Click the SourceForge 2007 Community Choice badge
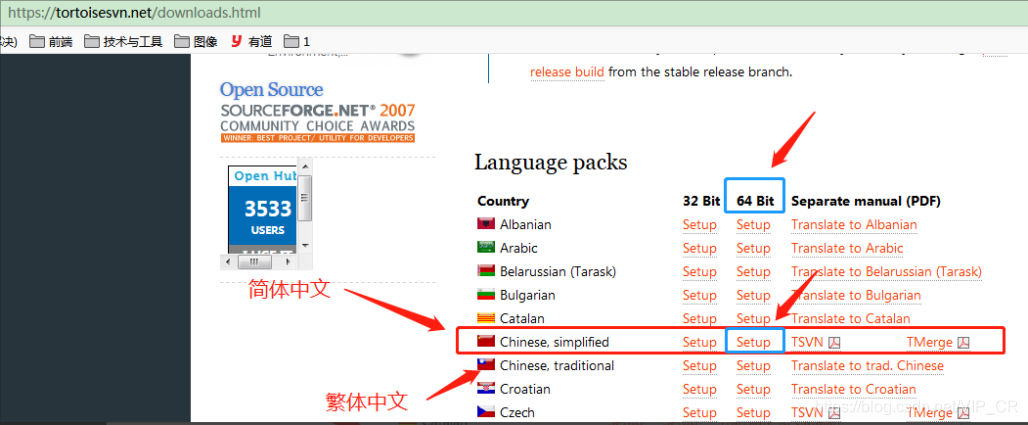This screenshot has height=425, width=1028. 318,123
